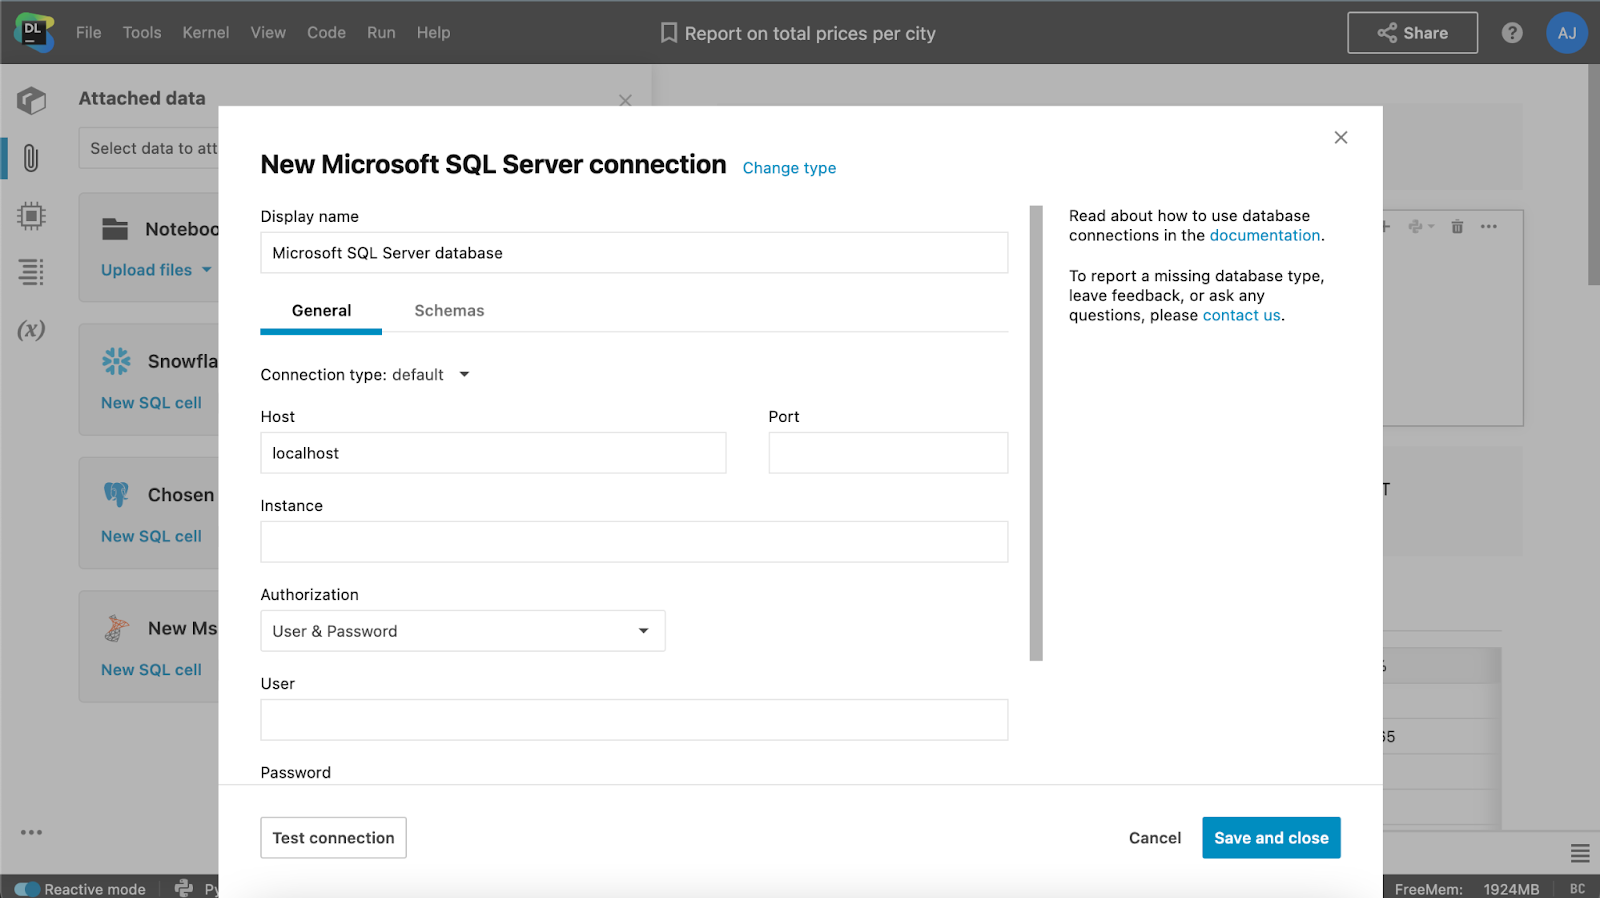
Task: Switch to the General tab
Action: (321, 311)
